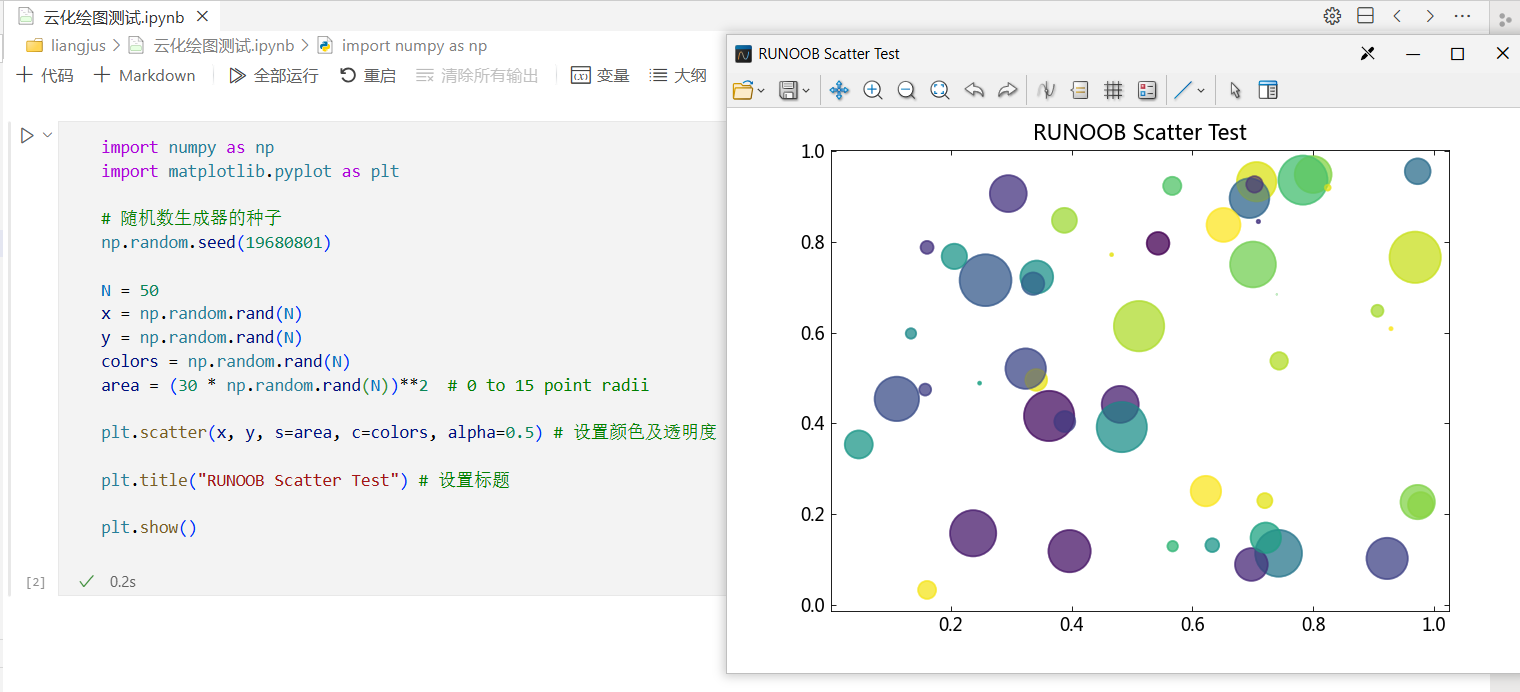Click the zoom in magnifier icon
The width and height of the screenshot is (1520, 692).
872,91
